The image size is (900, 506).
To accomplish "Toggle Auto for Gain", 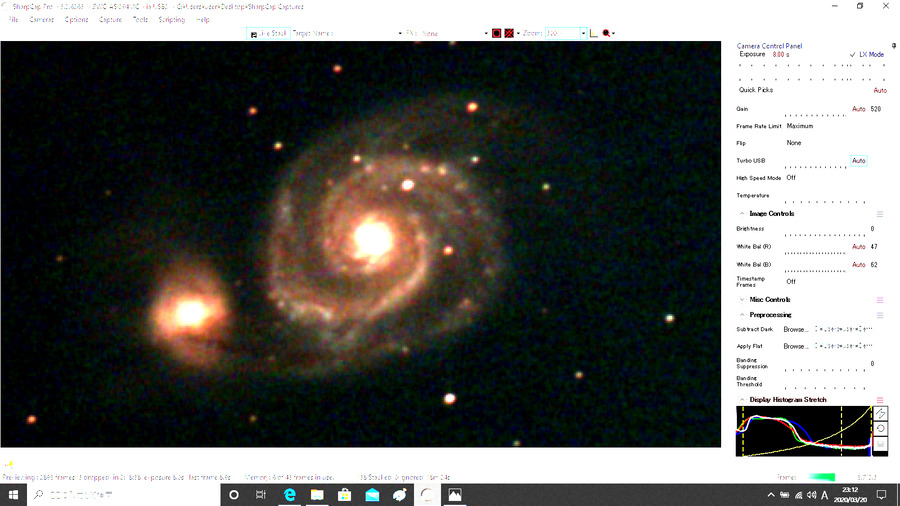I will click(858, 109).
